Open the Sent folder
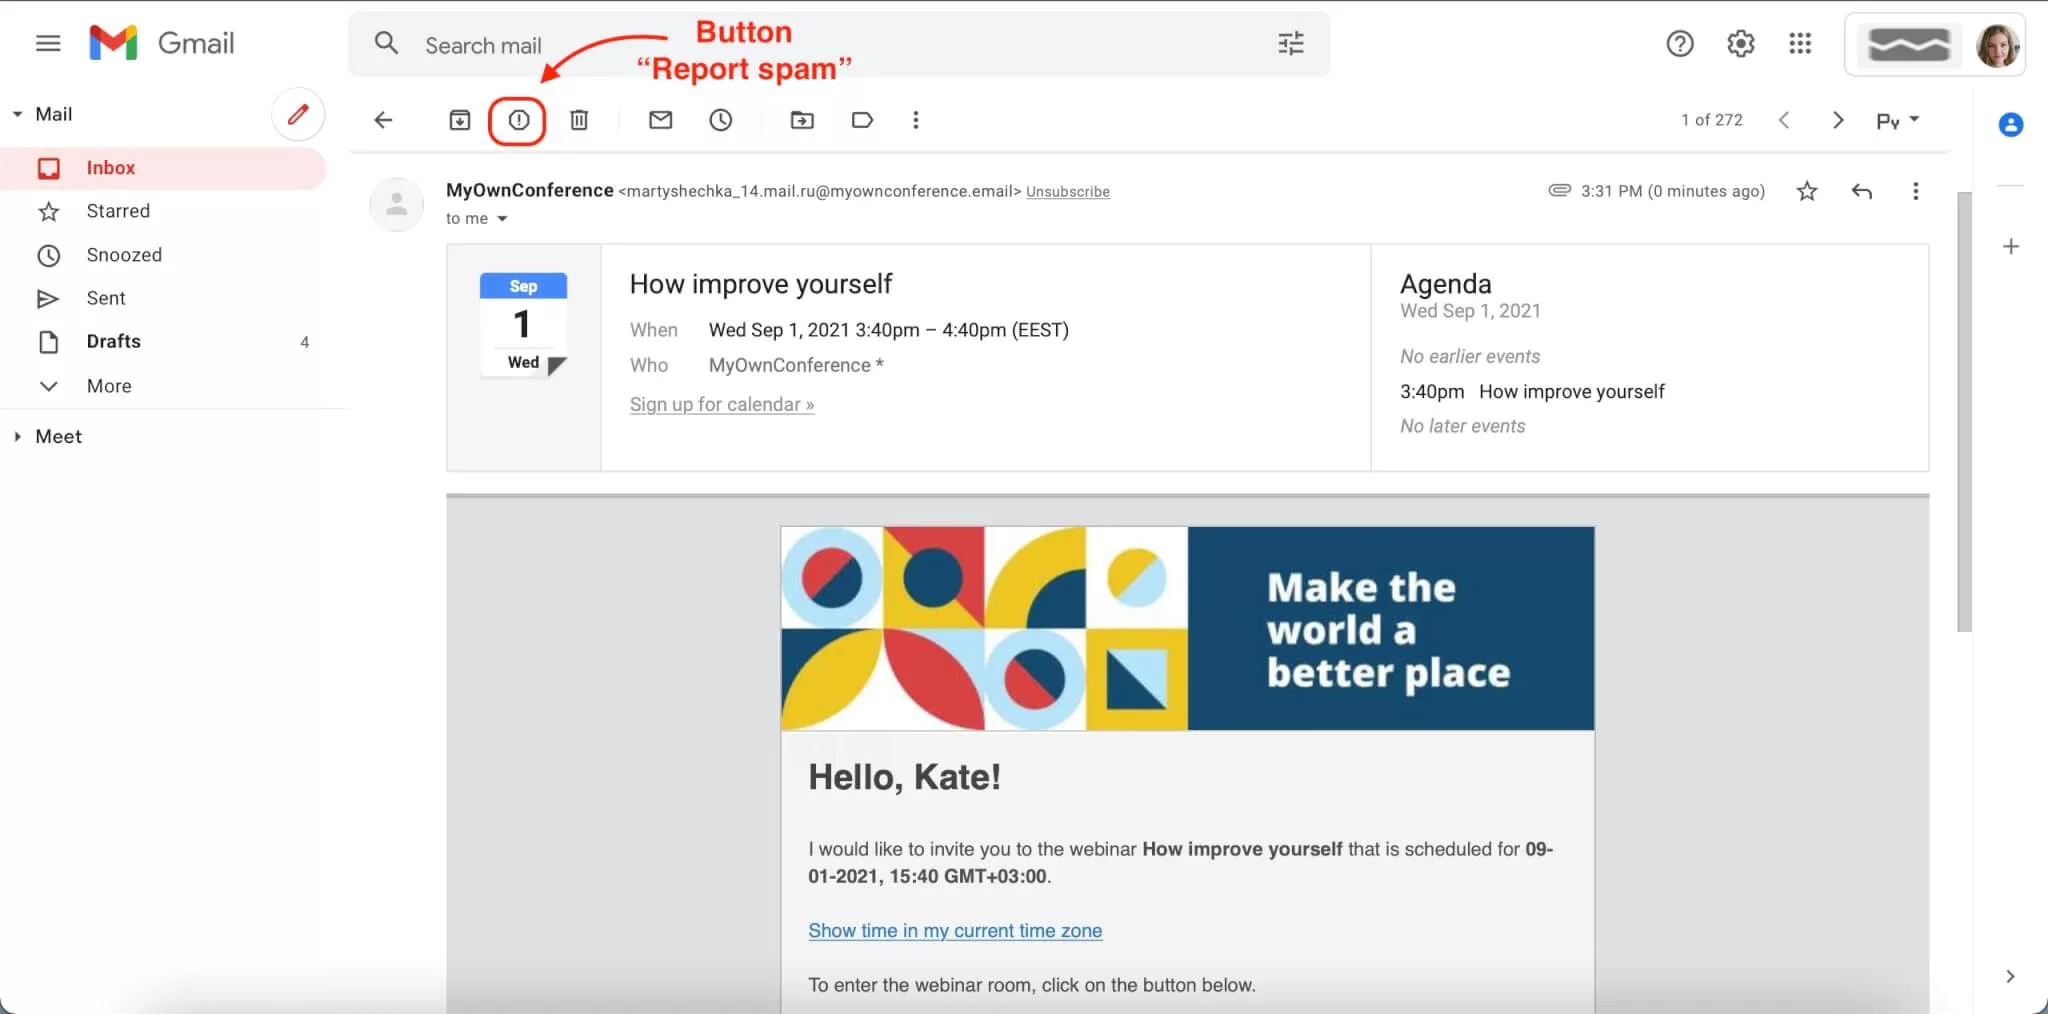 (105, 297)
